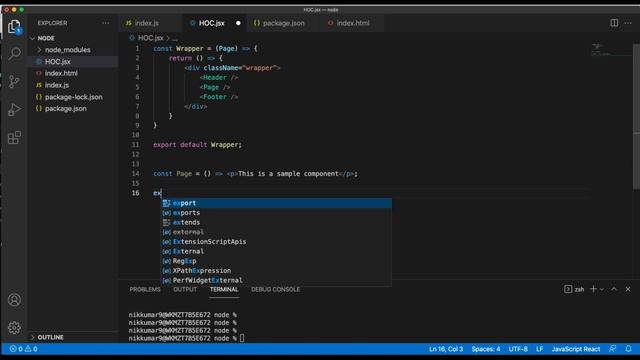Click UTF-8 encoding in status bar
Viewport: 640px width, 360px height.
[x=518, y=349]
